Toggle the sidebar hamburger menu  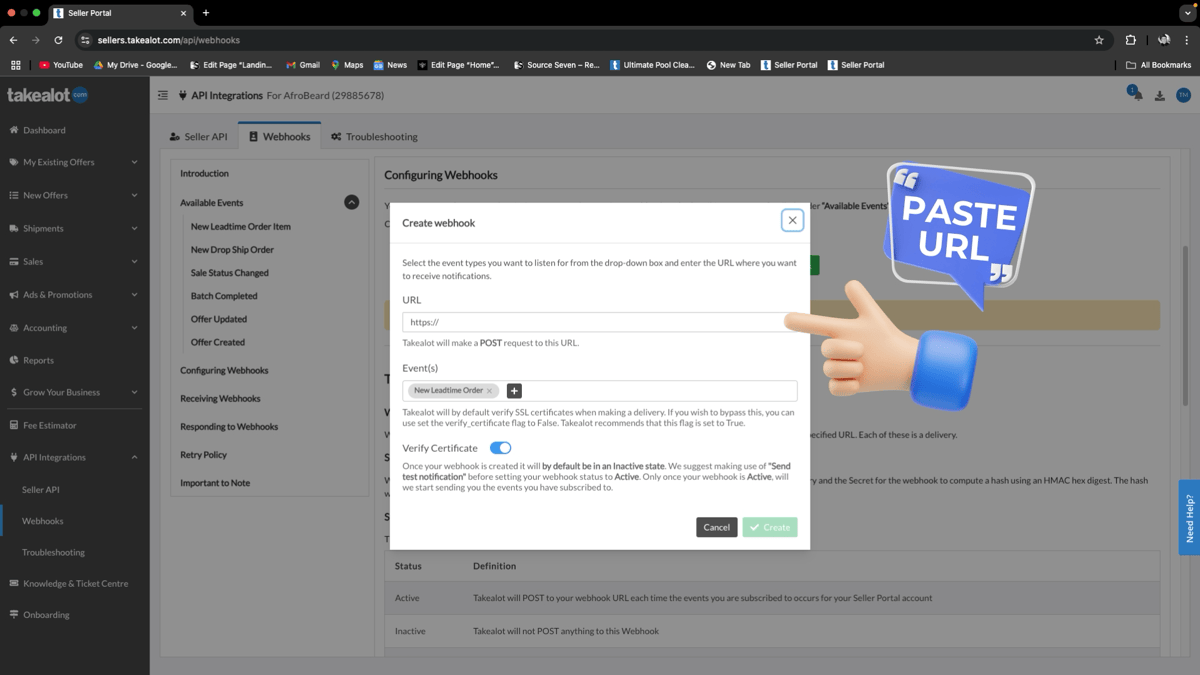[162, 96]
